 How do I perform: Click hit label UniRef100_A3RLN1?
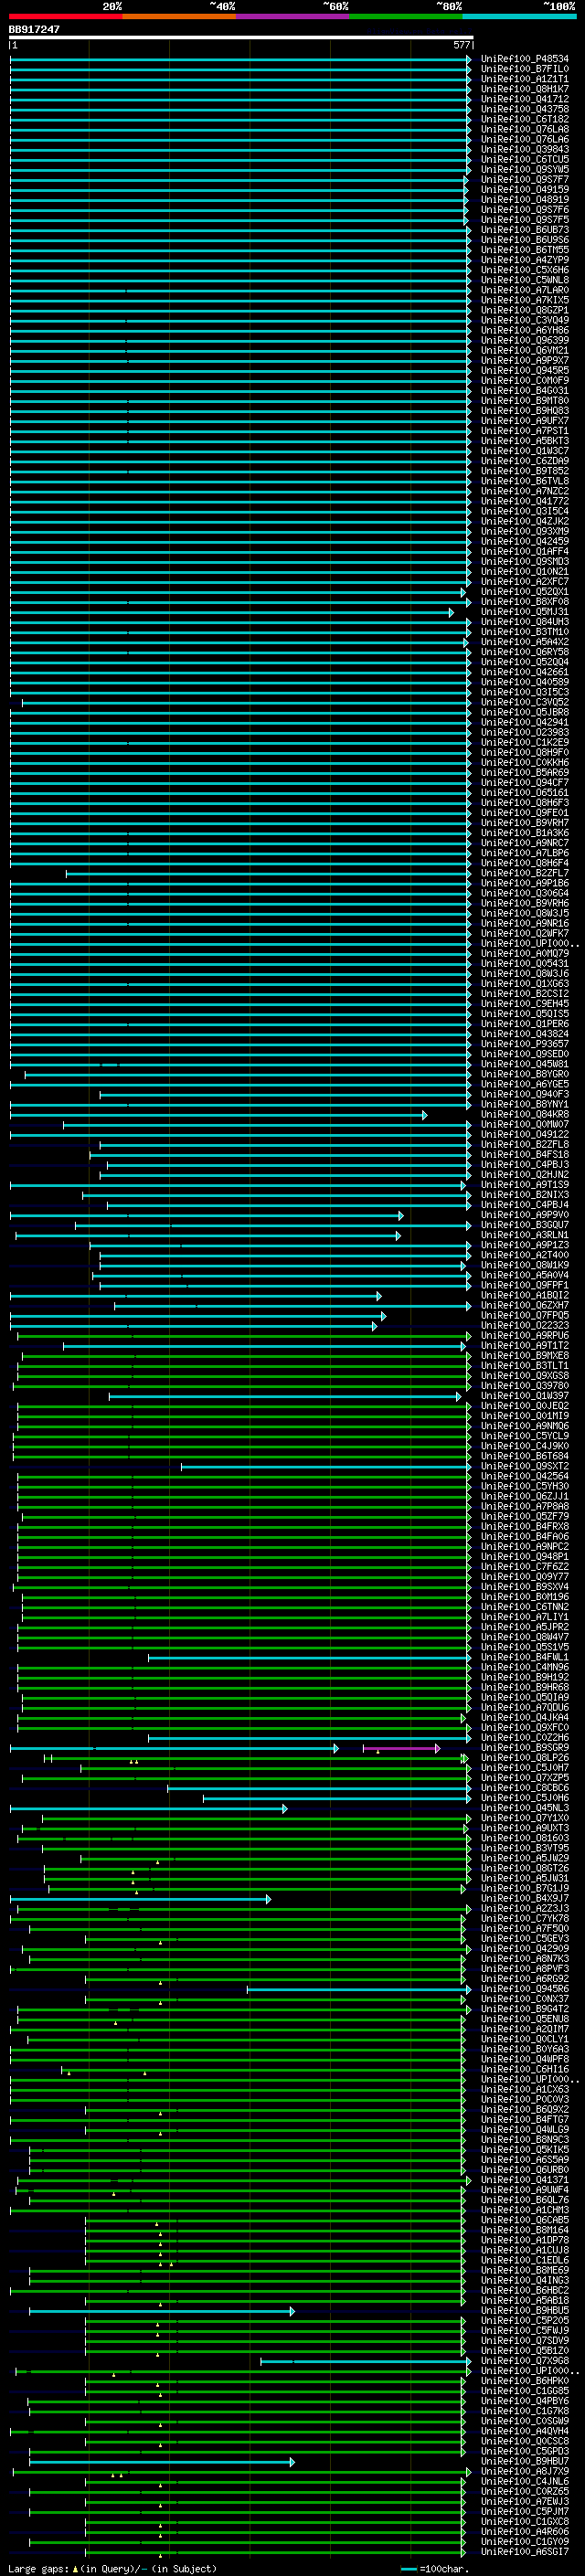pyautogui.click(x=524, y=1235)
